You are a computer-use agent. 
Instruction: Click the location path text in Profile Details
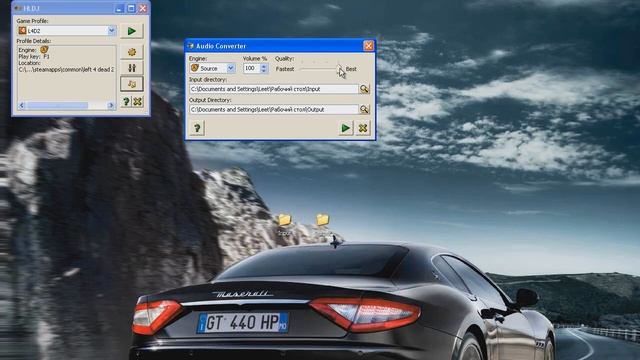[x=66, y=70]
